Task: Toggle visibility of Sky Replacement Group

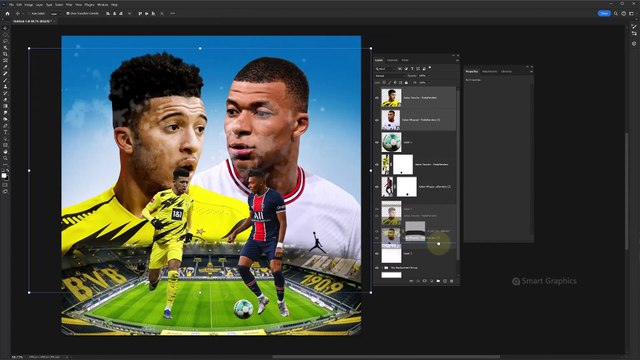Action: 377,268
